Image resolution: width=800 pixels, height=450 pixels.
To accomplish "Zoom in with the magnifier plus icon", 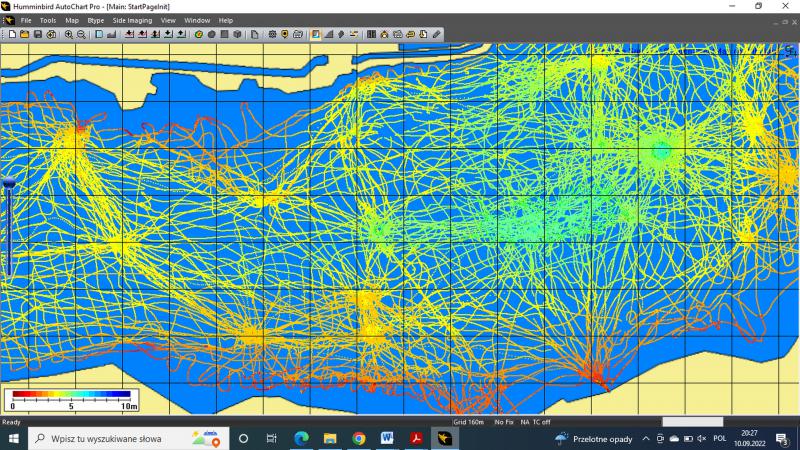I will click(69, 34).
